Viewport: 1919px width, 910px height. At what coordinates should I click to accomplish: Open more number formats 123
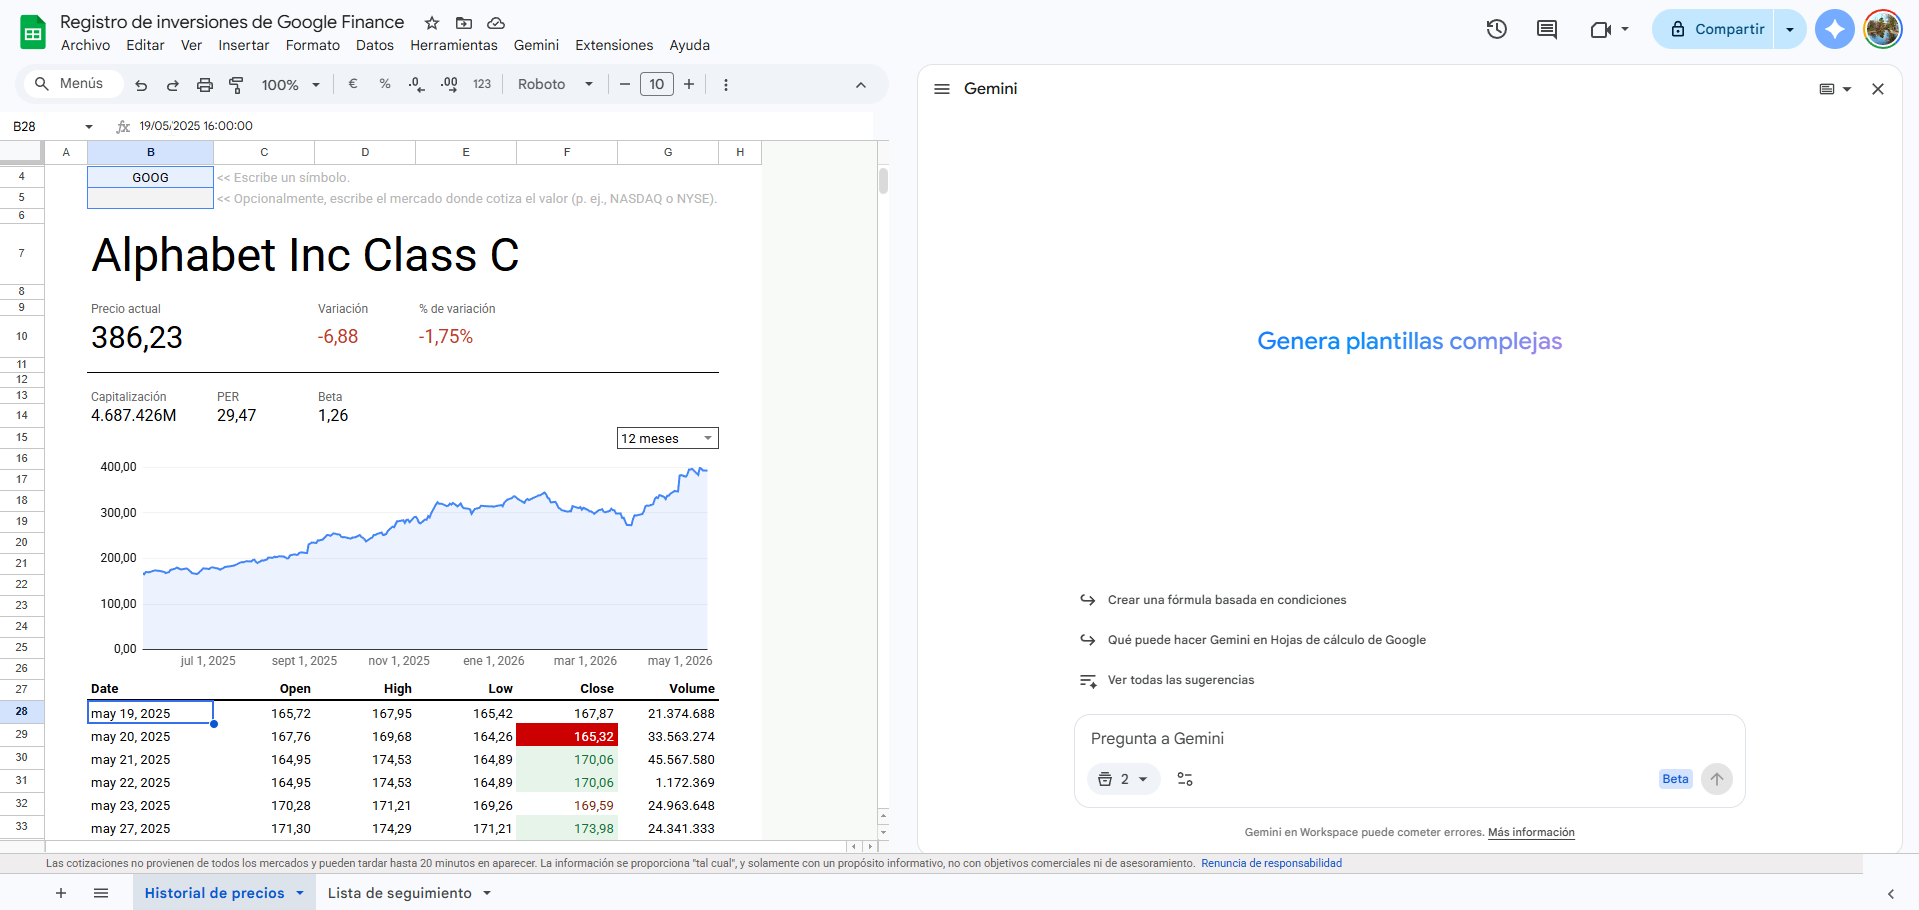coord(482,84)
